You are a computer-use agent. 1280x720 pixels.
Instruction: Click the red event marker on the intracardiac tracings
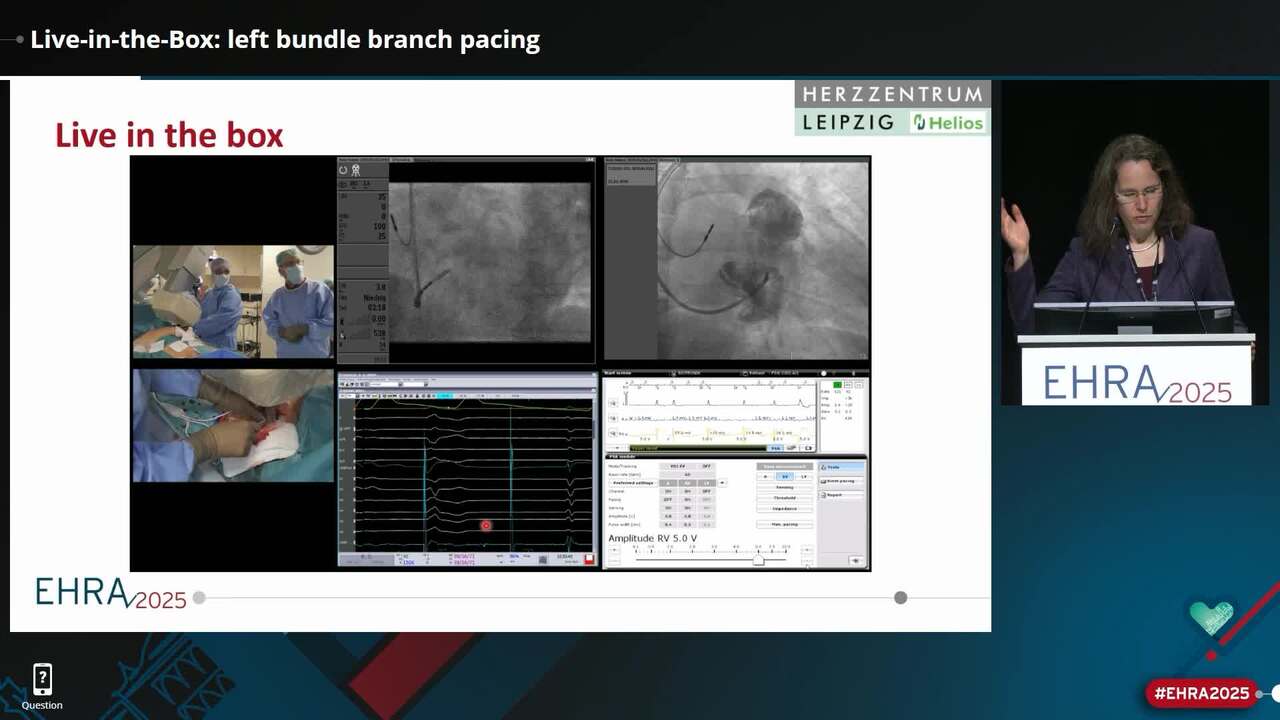point(486,525)
